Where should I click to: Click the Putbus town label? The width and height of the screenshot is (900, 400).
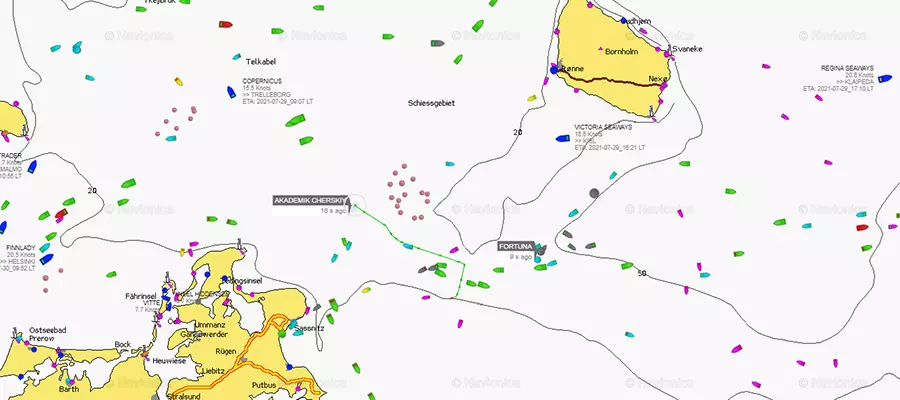(264, 385)
